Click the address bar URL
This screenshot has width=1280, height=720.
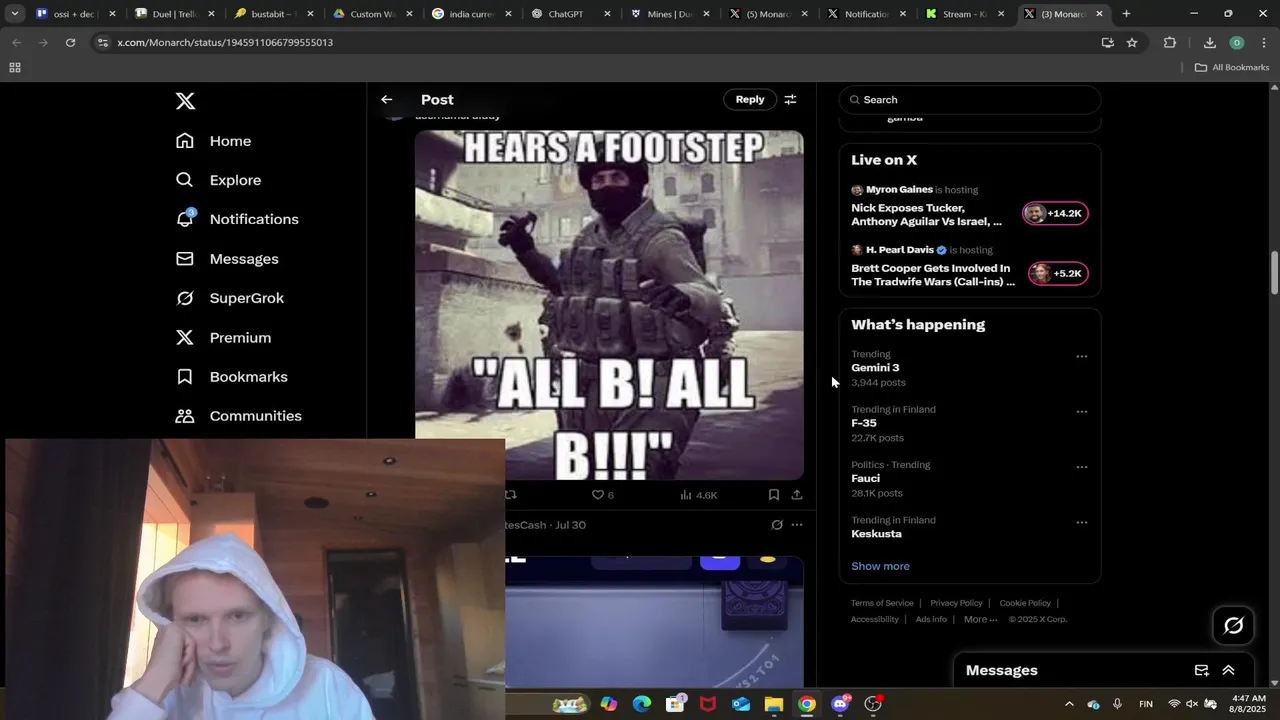[x=225, y=43]
